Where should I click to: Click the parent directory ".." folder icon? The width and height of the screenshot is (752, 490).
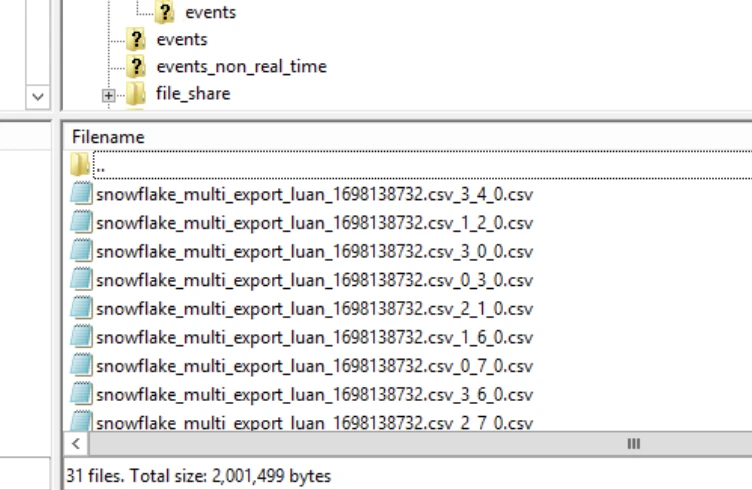pos(81,165)
